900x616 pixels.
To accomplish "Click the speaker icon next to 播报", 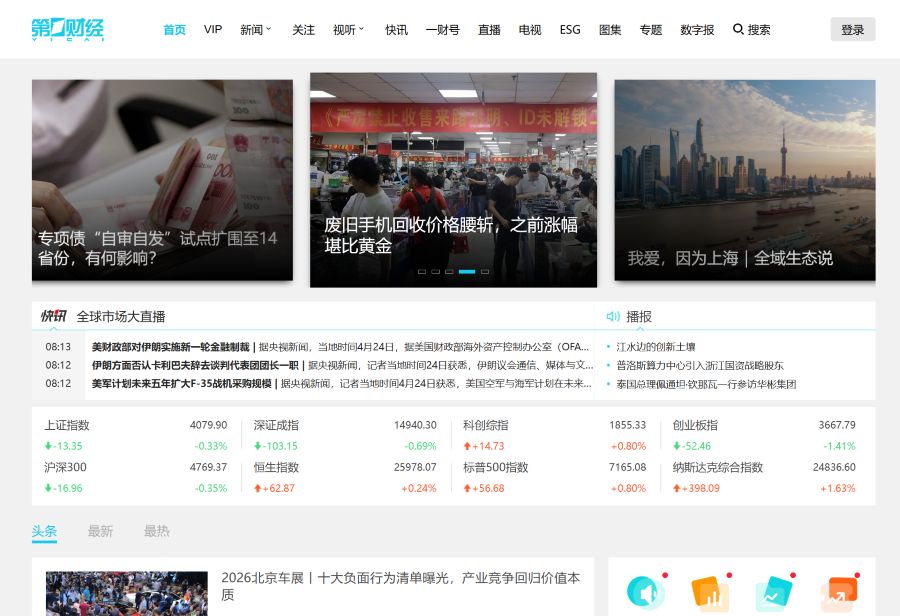I will pyautogui.click(x=613, y=316).
